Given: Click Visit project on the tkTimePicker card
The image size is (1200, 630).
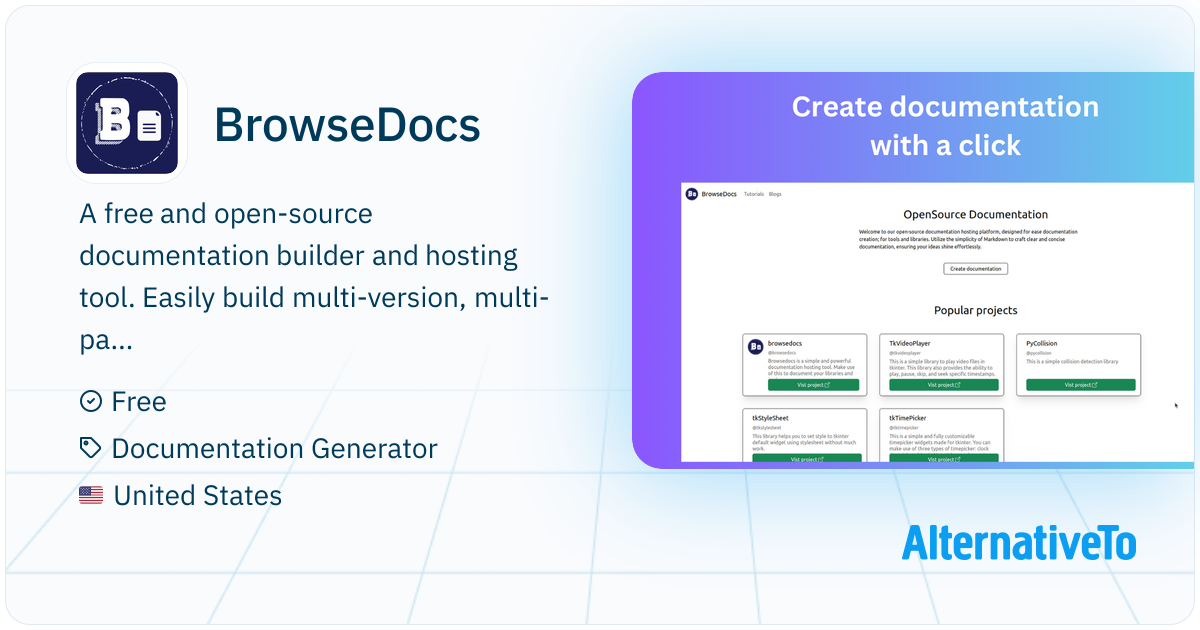Looking at the screenshot, I should coord(942,459).
